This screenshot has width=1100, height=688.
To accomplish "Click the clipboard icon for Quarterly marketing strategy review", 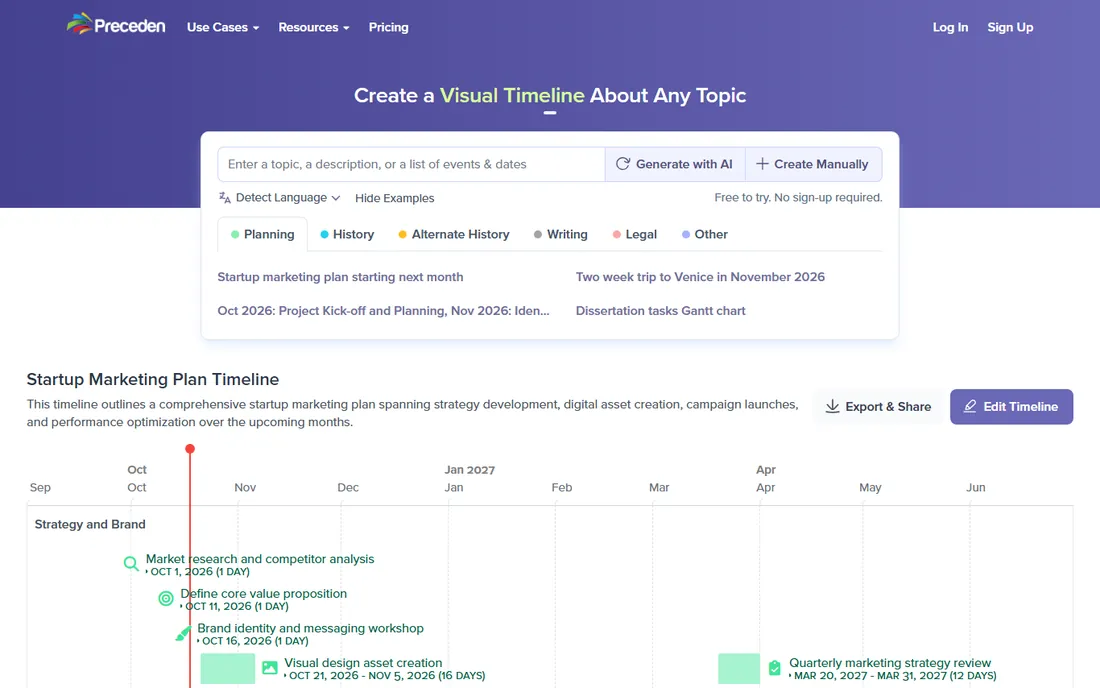I will 774,668.
